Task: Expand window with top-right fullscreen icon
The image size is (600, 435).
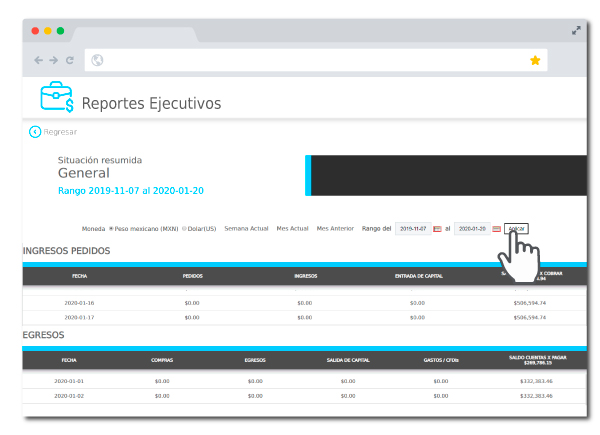Action: 576,30
